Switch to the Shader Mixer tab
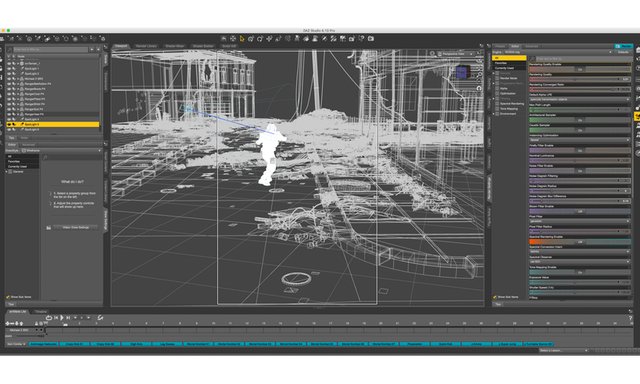The image size is (640, 384). tap(175, 46)
